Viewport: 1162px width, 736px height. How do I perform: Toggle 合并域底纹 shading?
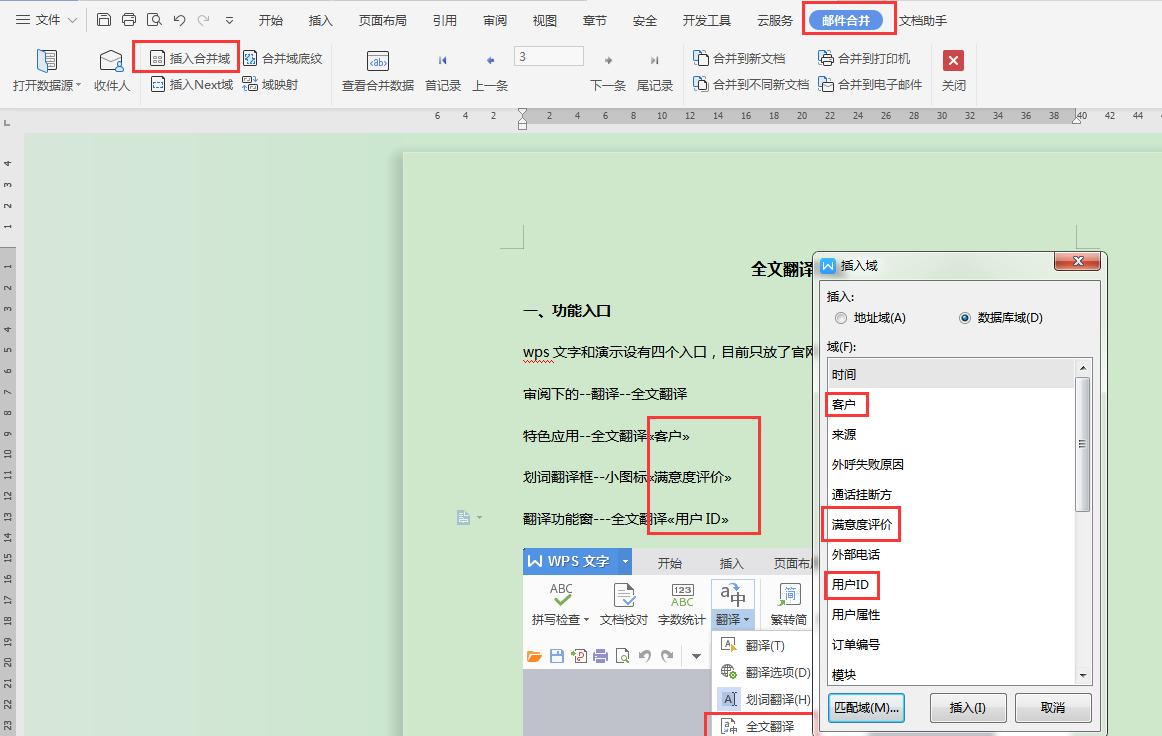click(x=282, y=59)
